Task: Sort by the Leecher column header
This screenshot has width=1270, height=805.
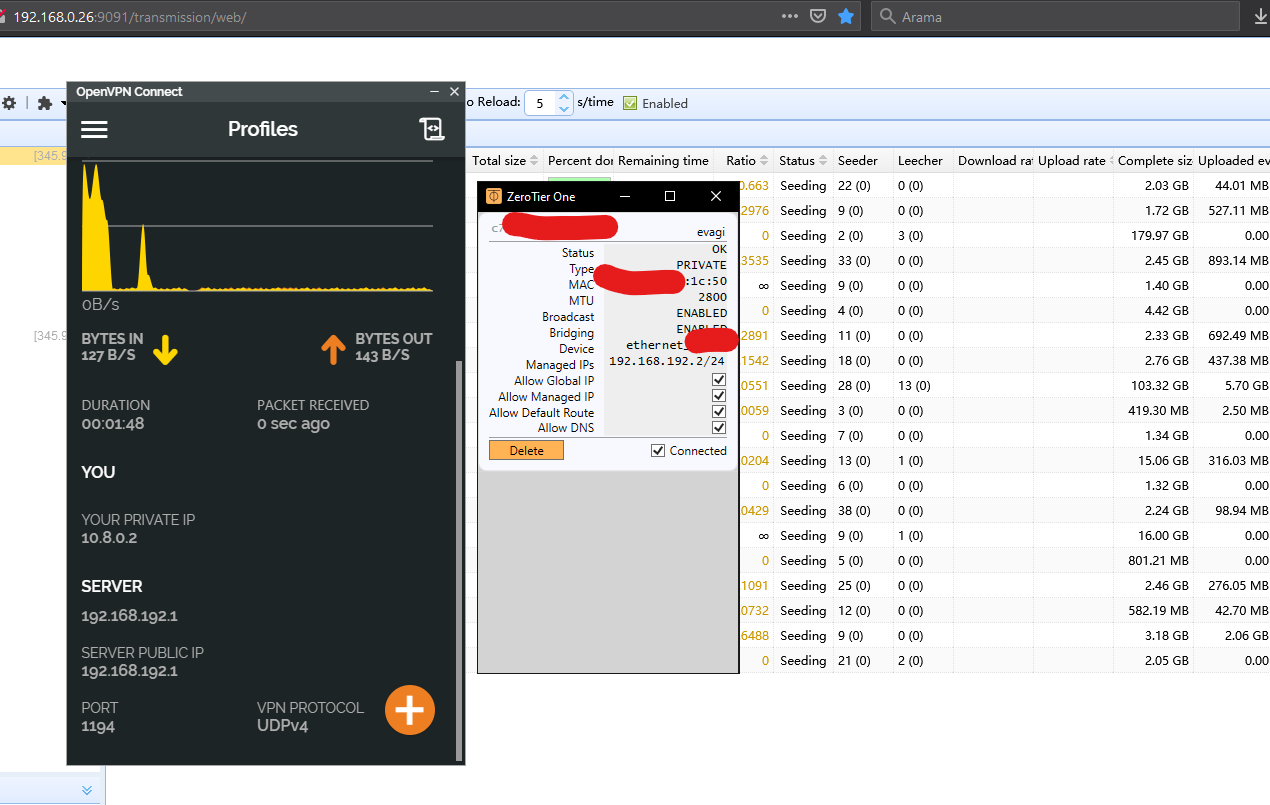Action: (920, 160)
